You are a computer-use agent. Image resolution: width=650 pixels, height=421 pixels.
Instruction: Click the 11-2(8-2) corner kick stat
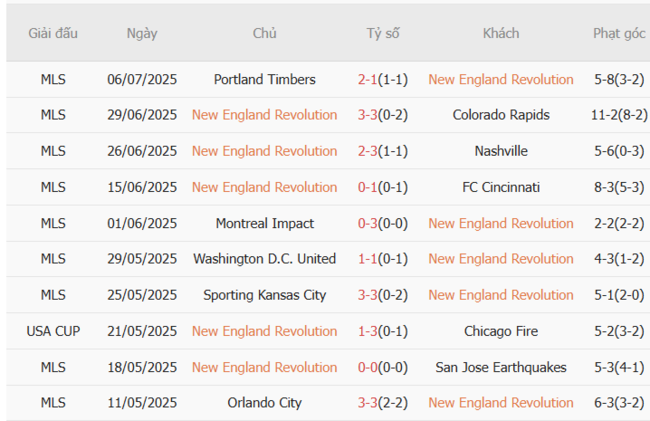click(x=619, y=115)
